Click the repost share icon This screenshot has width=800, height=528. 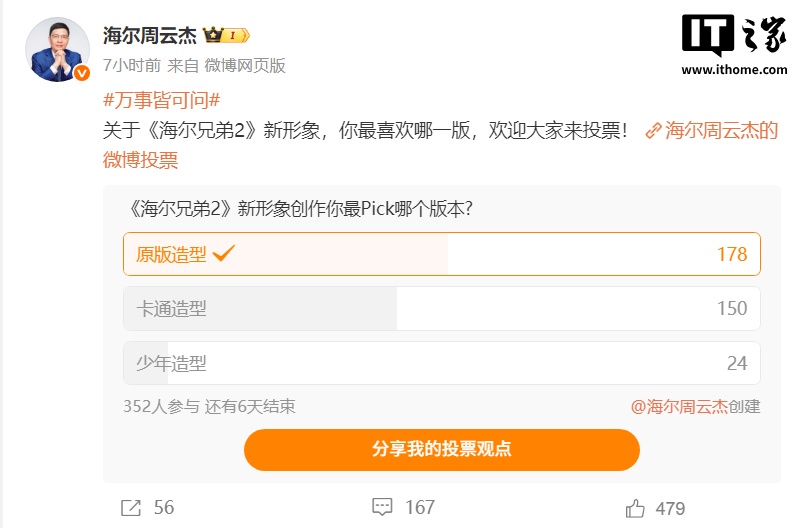click(131, 508)
